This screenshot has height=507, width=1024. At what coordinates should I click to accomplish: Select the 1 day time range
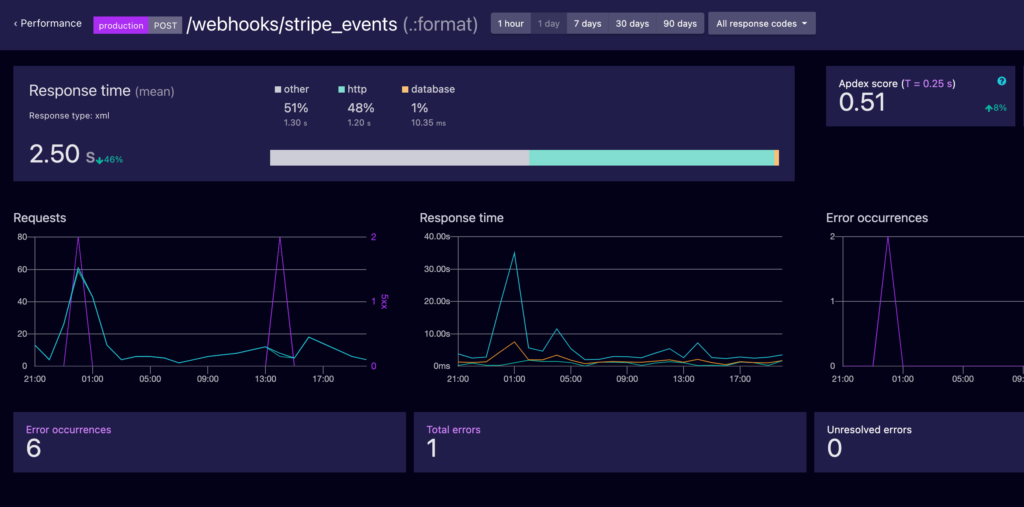click(x=549, y=23)
